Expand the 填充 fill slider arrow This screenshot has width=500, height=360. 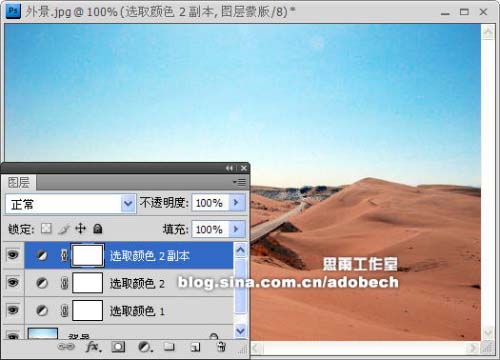coord(237,229)
